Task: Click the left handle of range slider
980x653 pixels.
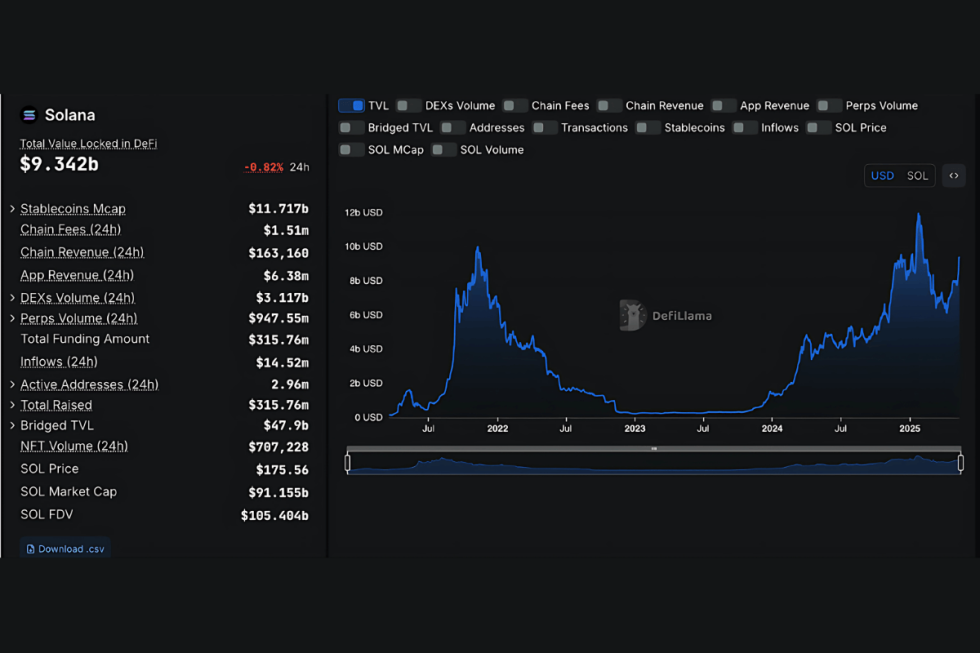Action: [348, 462]
